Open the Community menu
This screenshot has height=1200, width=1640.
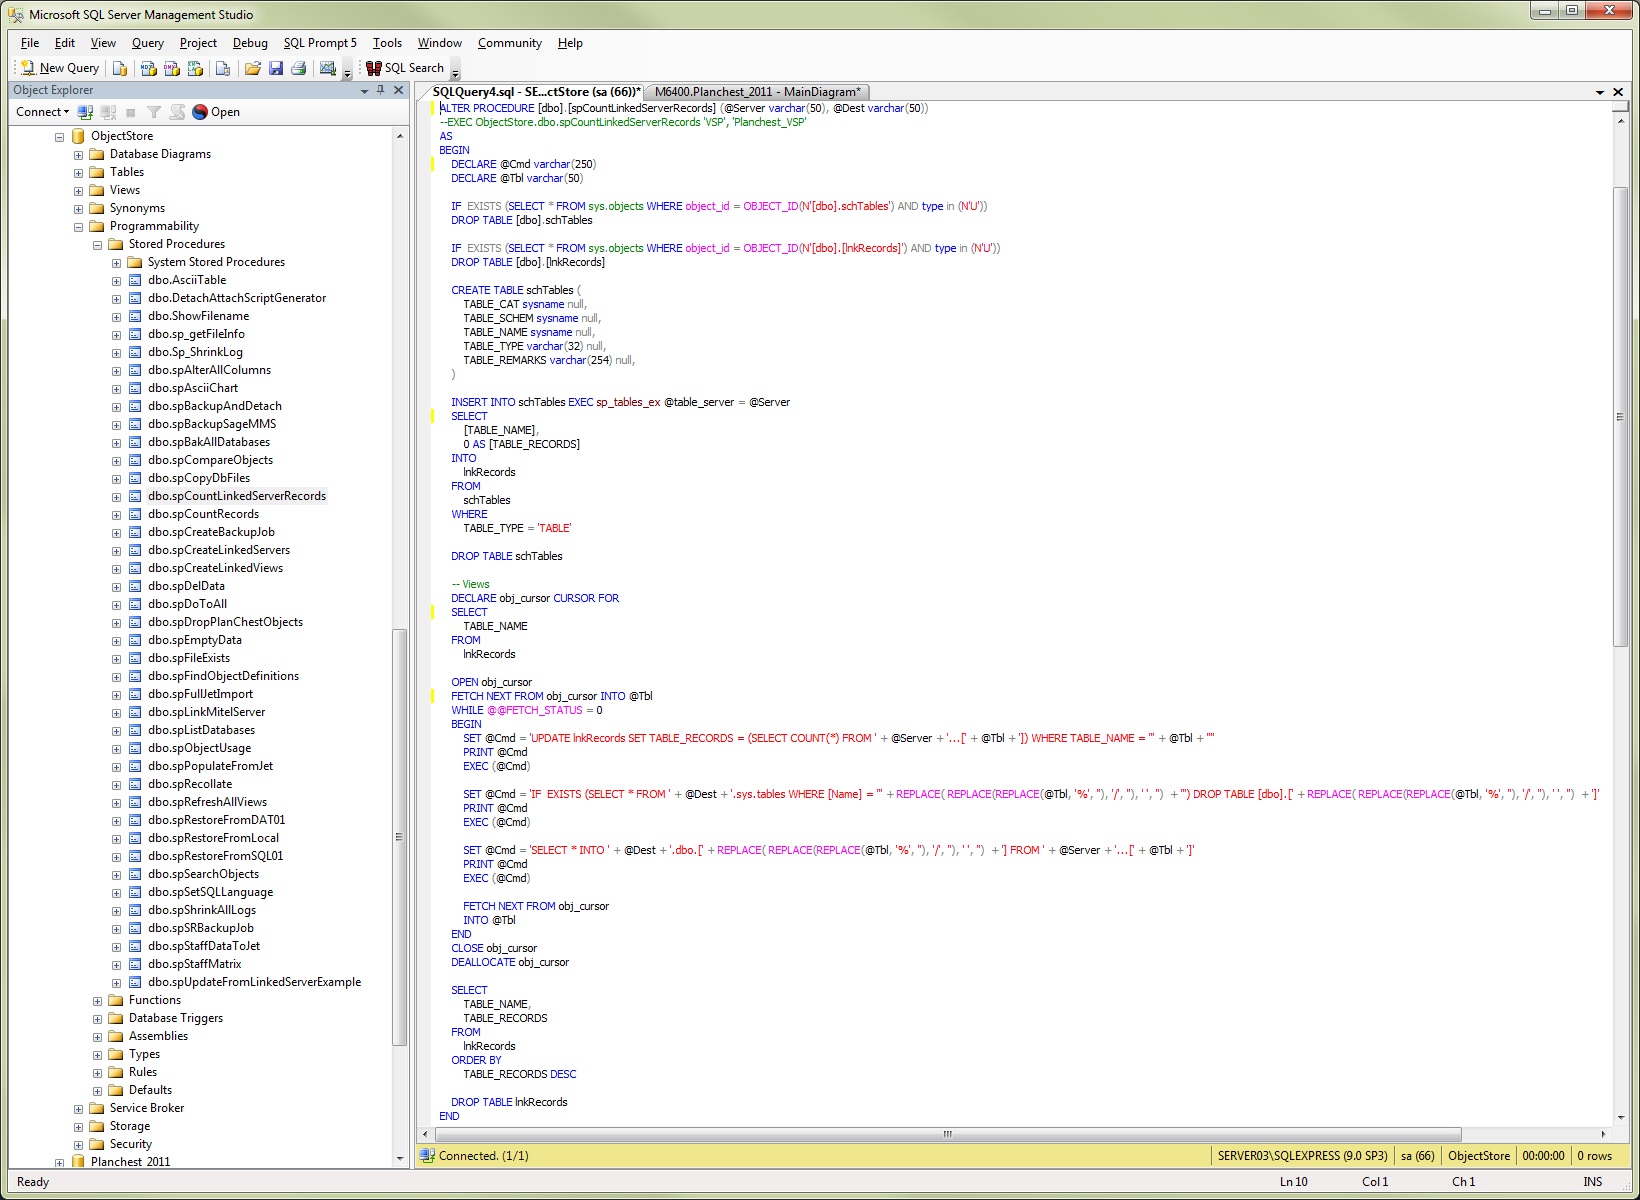coord(509,43)
